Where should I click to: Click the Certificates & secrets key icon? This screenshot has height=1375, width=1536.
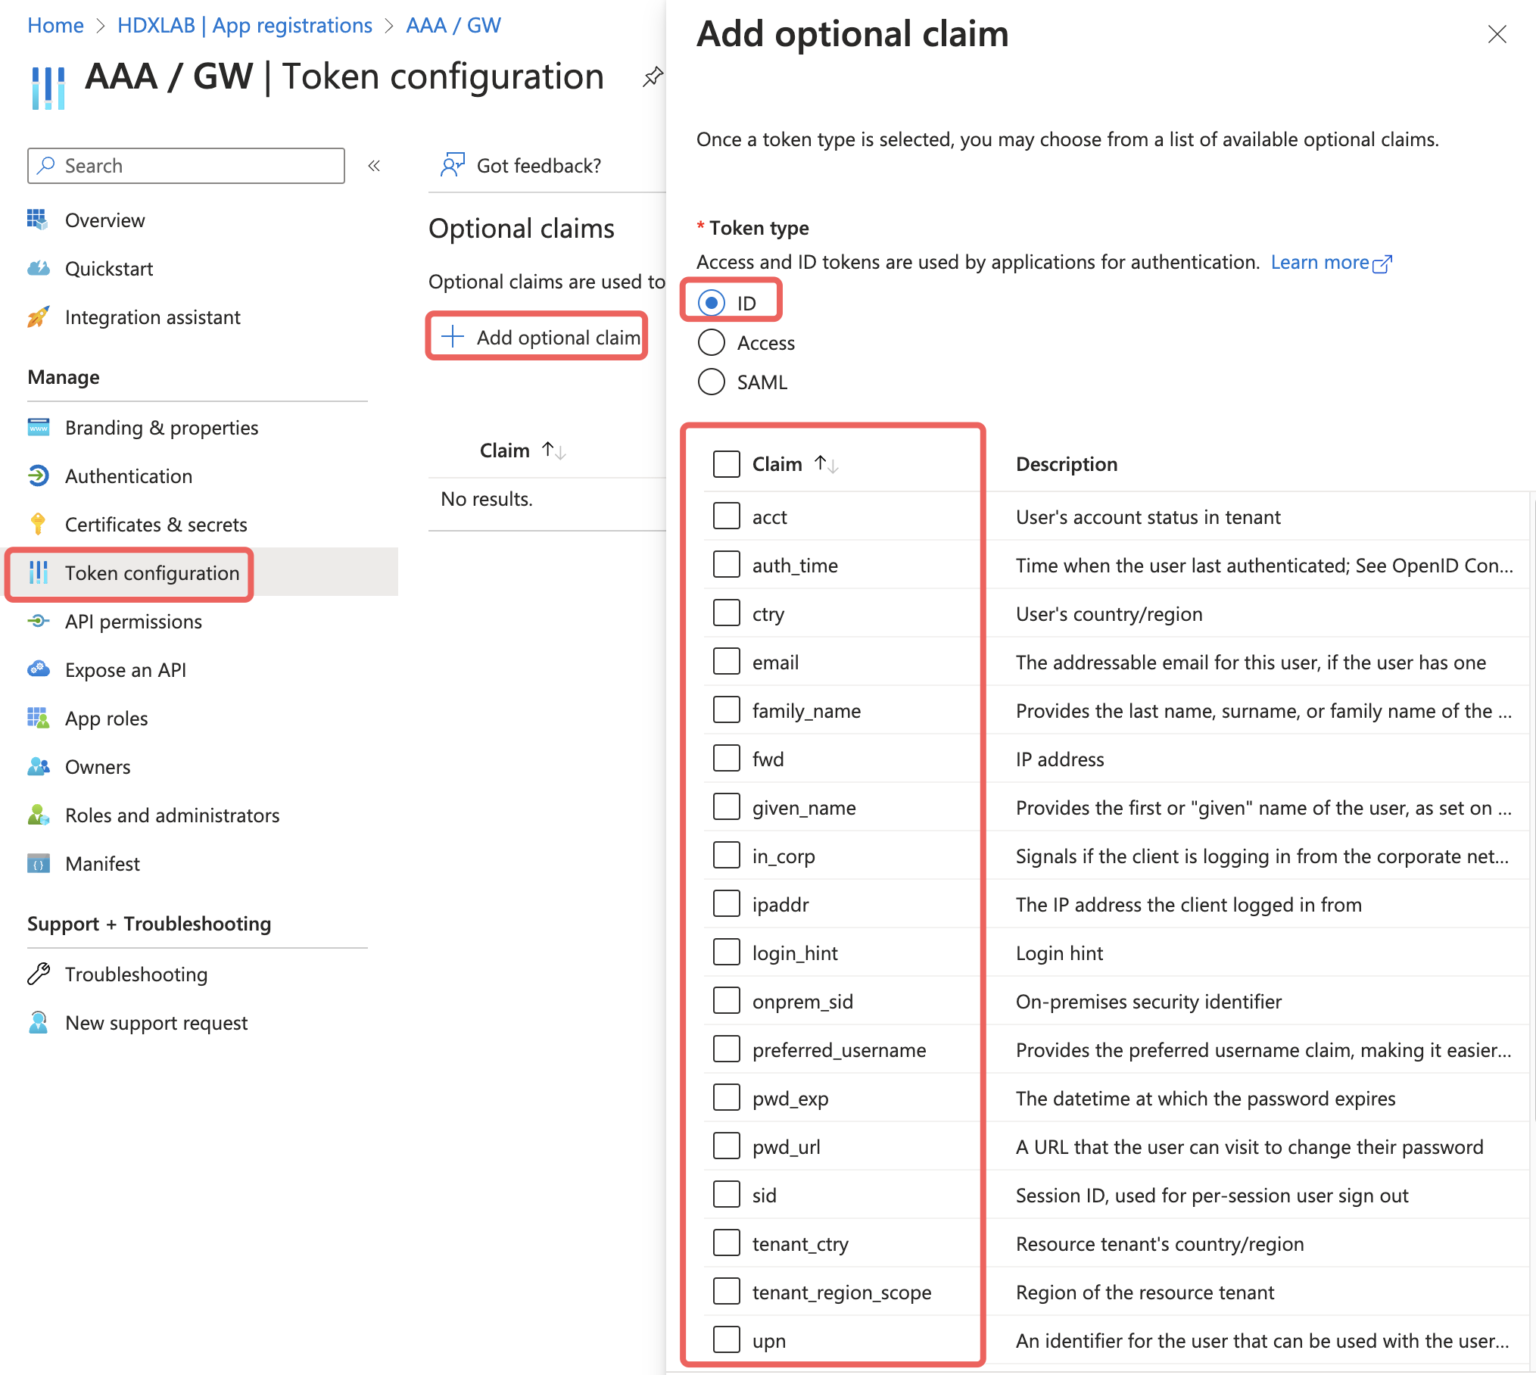(38, 524)
